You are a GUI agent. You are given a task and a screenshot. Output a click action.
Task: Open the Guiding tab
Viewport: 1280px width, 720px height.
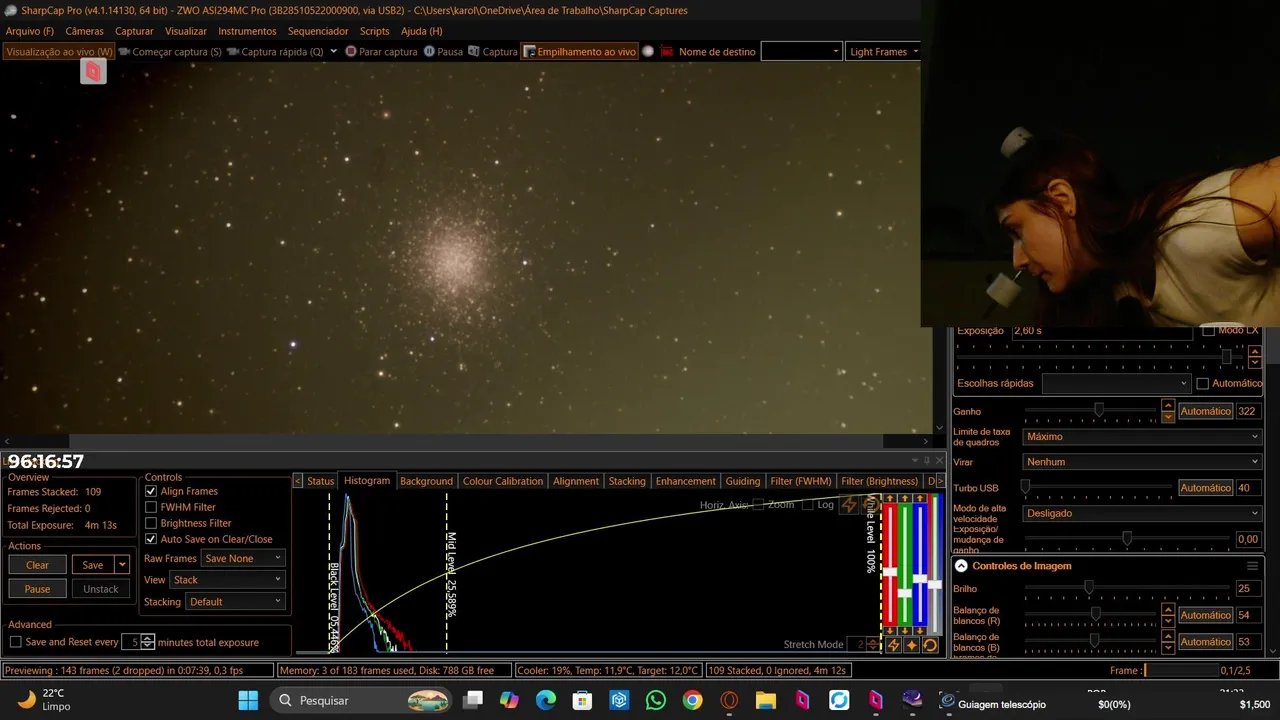[x=742, y=481]
